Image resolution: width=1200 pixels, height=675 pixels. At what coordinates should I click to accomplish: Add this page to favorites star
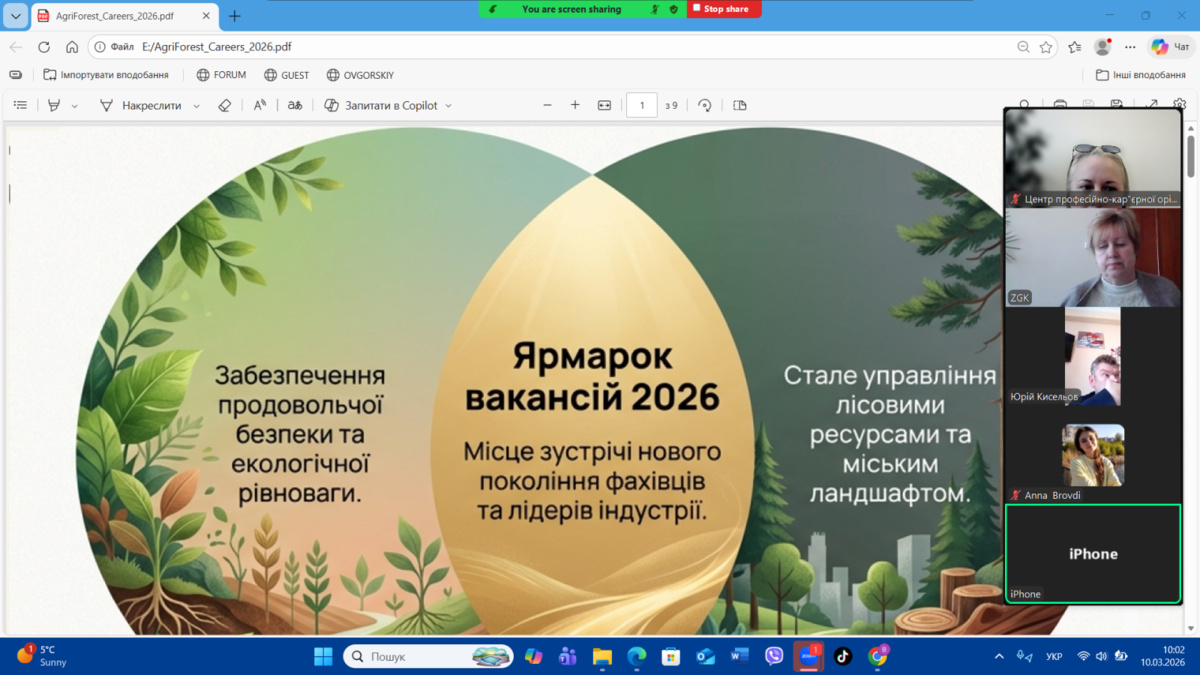(x=1046, y=47)
